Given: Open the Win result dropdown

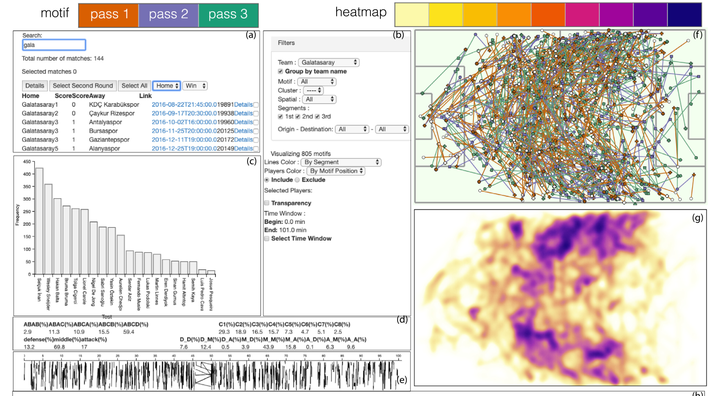Looking at the screenshot, I should click(195, 85).
